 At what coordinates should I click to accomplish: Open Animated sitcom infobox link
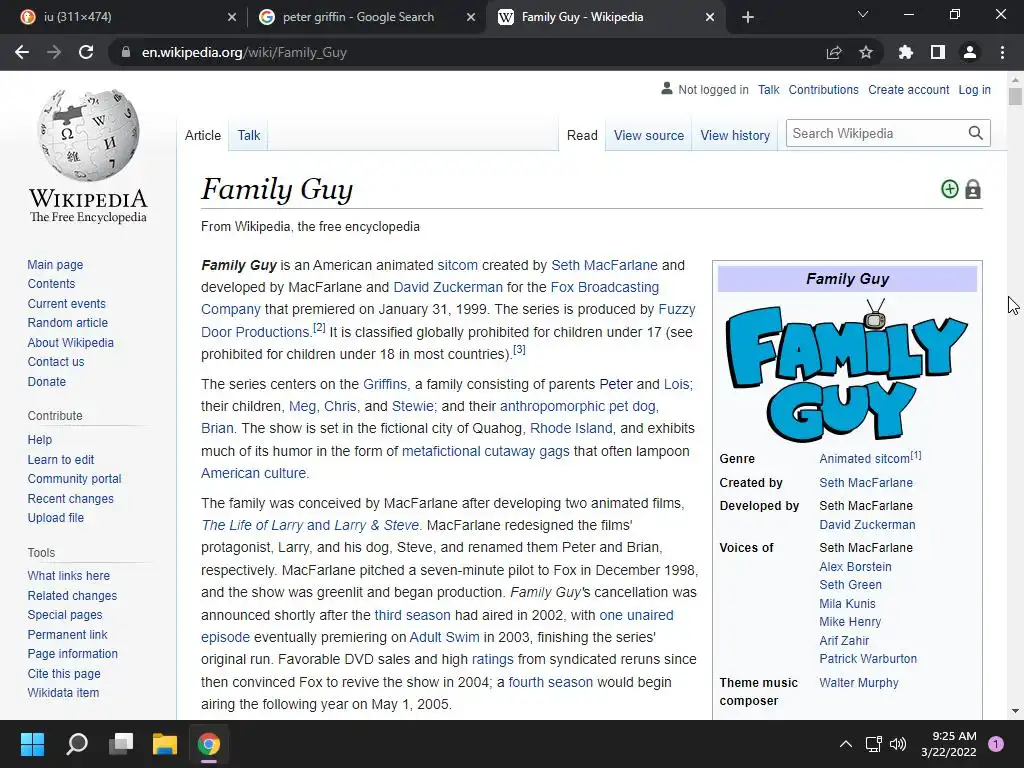click(x=864, y=459)
